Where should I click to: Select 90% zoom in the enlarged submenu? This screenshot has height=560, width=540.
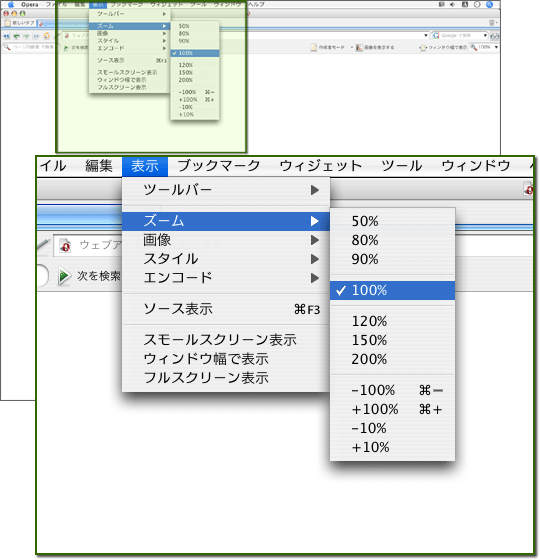coord(392,259)
